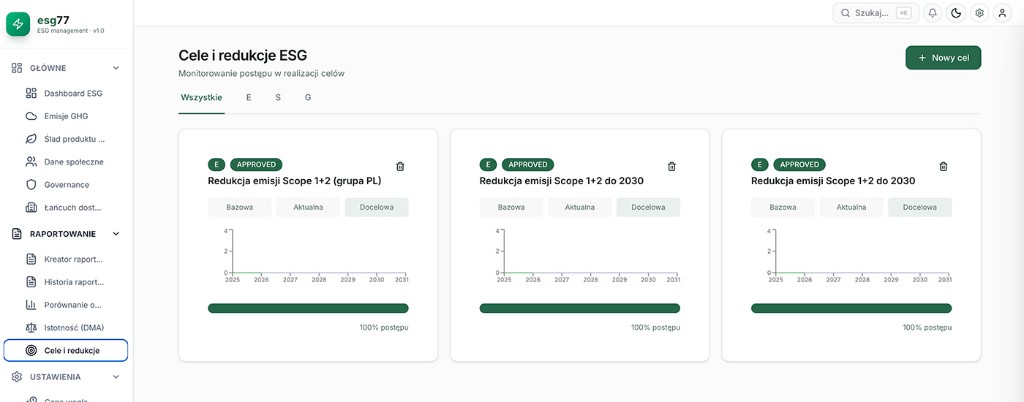Image resolution: width=1024 pixels, height=402 pixels.
Task: Switch to the E tab
Action: click(249, 98)
